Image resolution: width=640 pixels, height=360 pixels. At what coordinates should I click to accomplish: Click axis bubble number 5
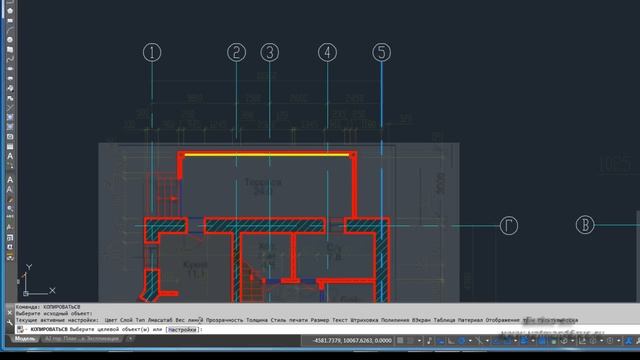(x=382, y=52)
